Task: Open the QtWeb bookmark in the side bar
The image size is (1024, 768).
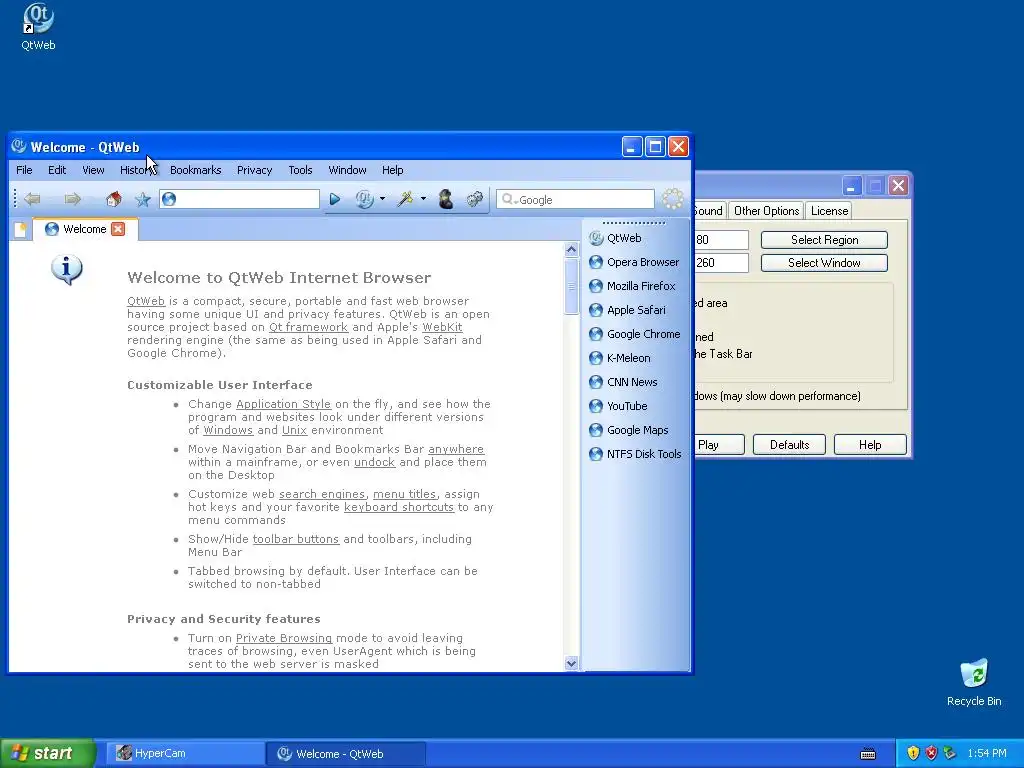Action: (615, 238)
